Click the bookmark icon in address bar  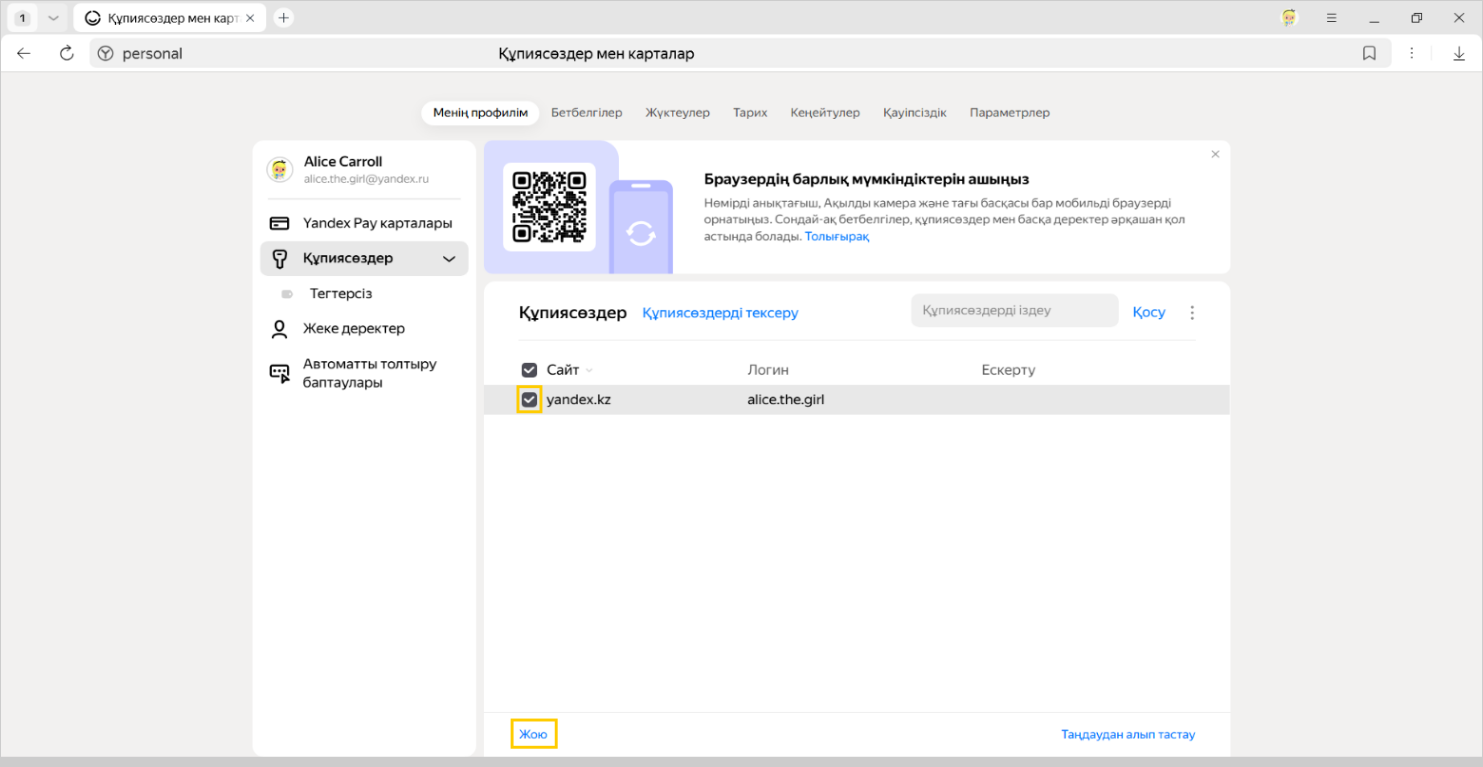[1369, 53]
